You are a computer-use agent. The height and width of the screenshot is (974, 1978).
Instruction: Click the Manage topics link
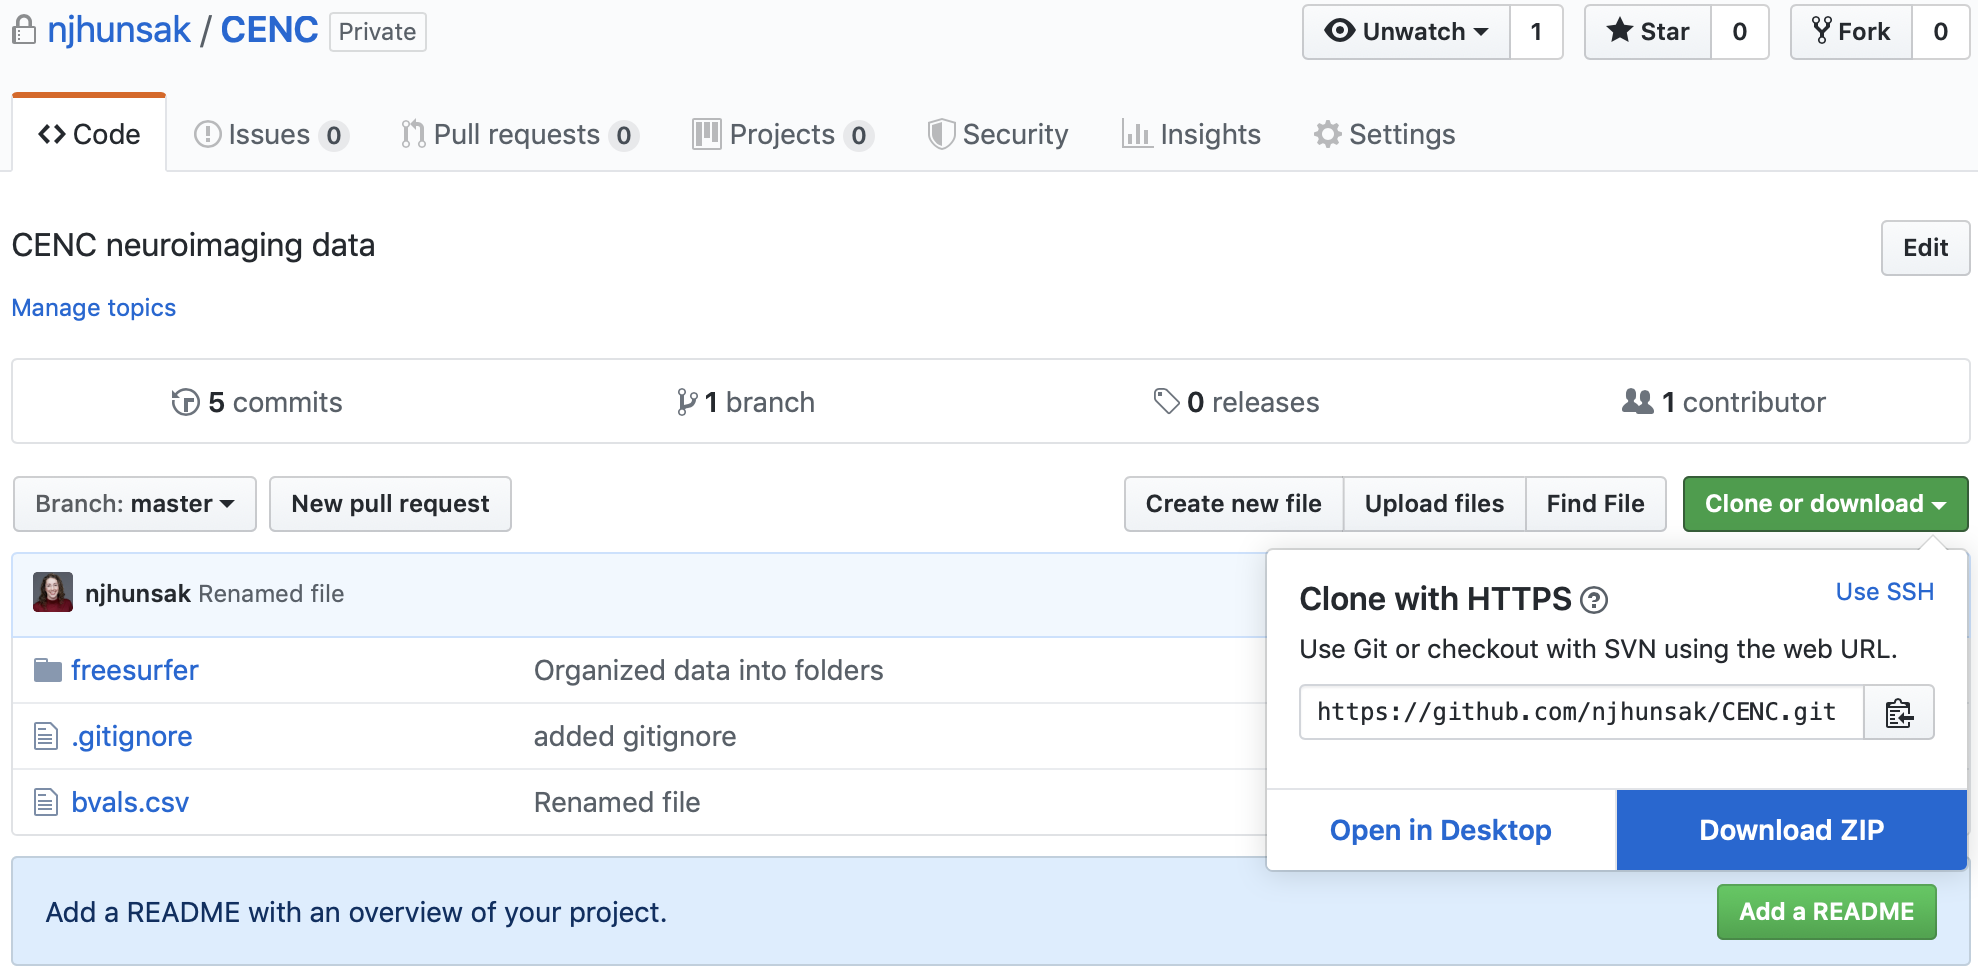94,308
